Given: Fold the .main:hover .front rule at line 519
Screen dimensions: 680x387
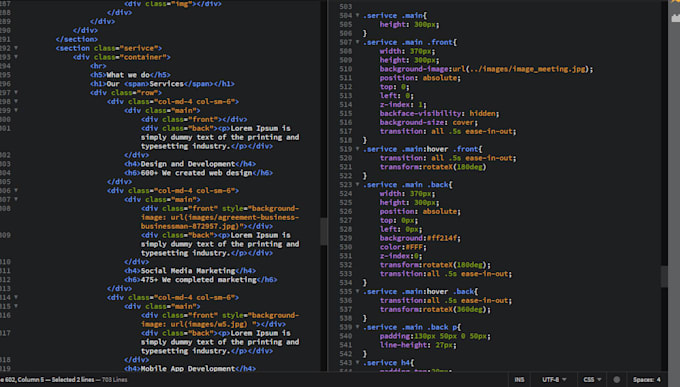Looking at the screenshot, I should coord(357,149).
